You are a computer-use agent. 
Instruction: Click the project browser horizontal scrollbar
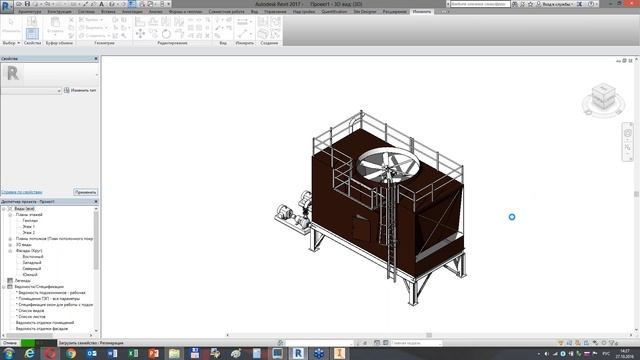click(x=29, y=336)
